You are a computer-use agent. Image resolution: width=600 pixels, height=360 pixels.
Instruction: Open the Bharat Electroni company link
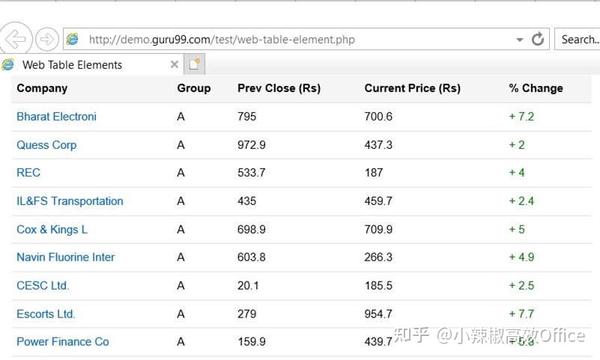coord(56,117)
